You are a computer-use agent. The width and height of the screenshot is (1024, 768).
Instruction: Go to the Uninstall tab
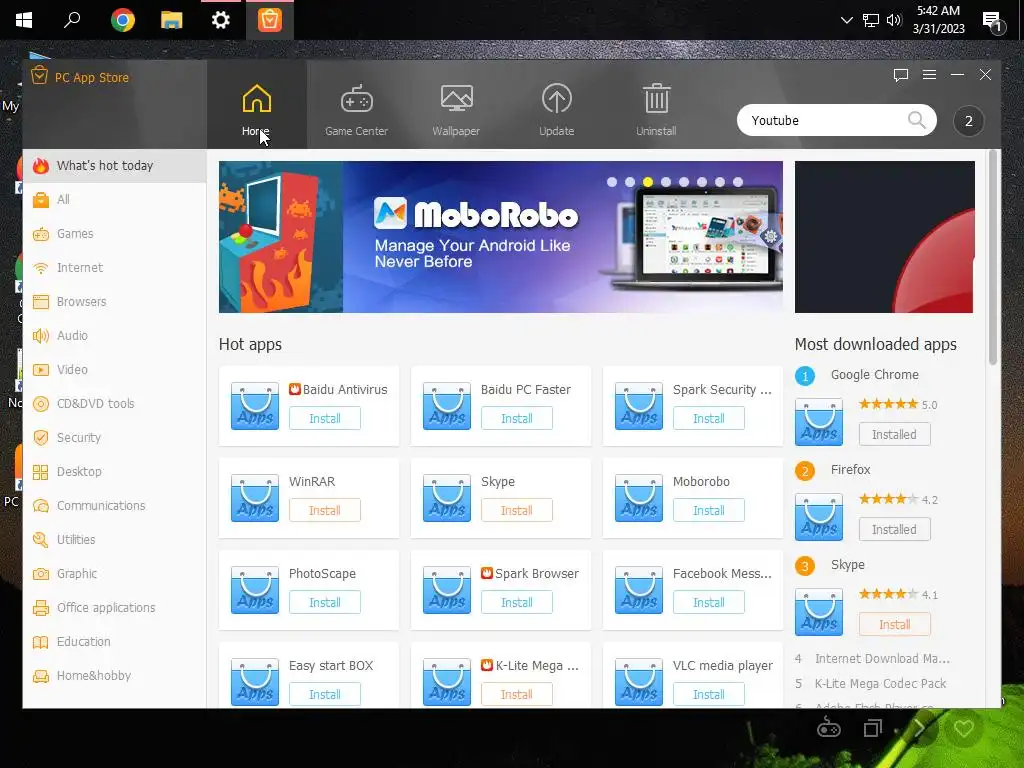[656, 110]
